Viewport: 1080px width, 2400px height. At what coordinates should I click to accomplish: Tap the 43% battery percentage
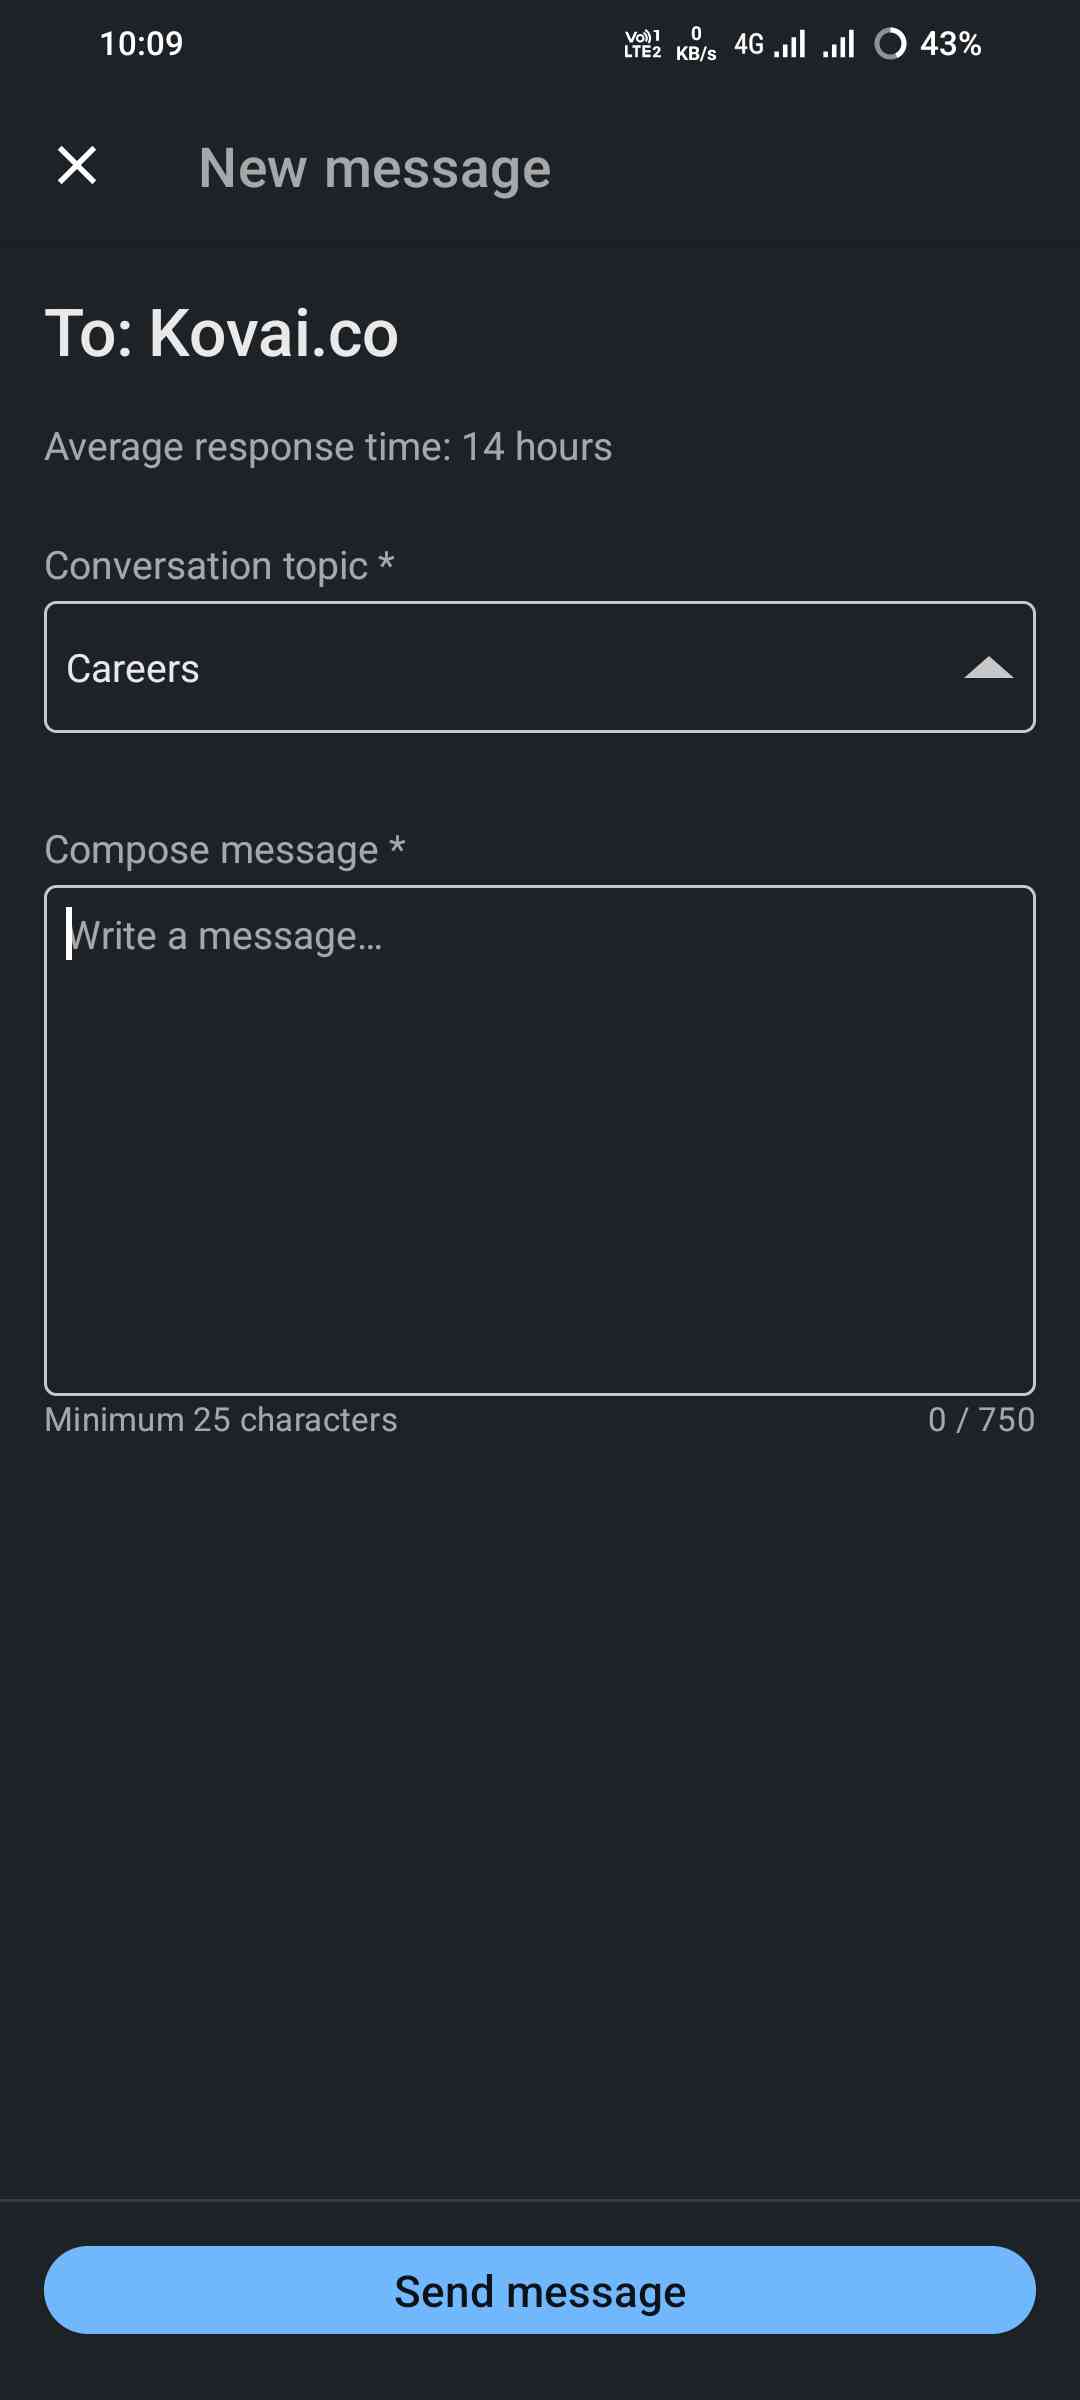point(951,44)
